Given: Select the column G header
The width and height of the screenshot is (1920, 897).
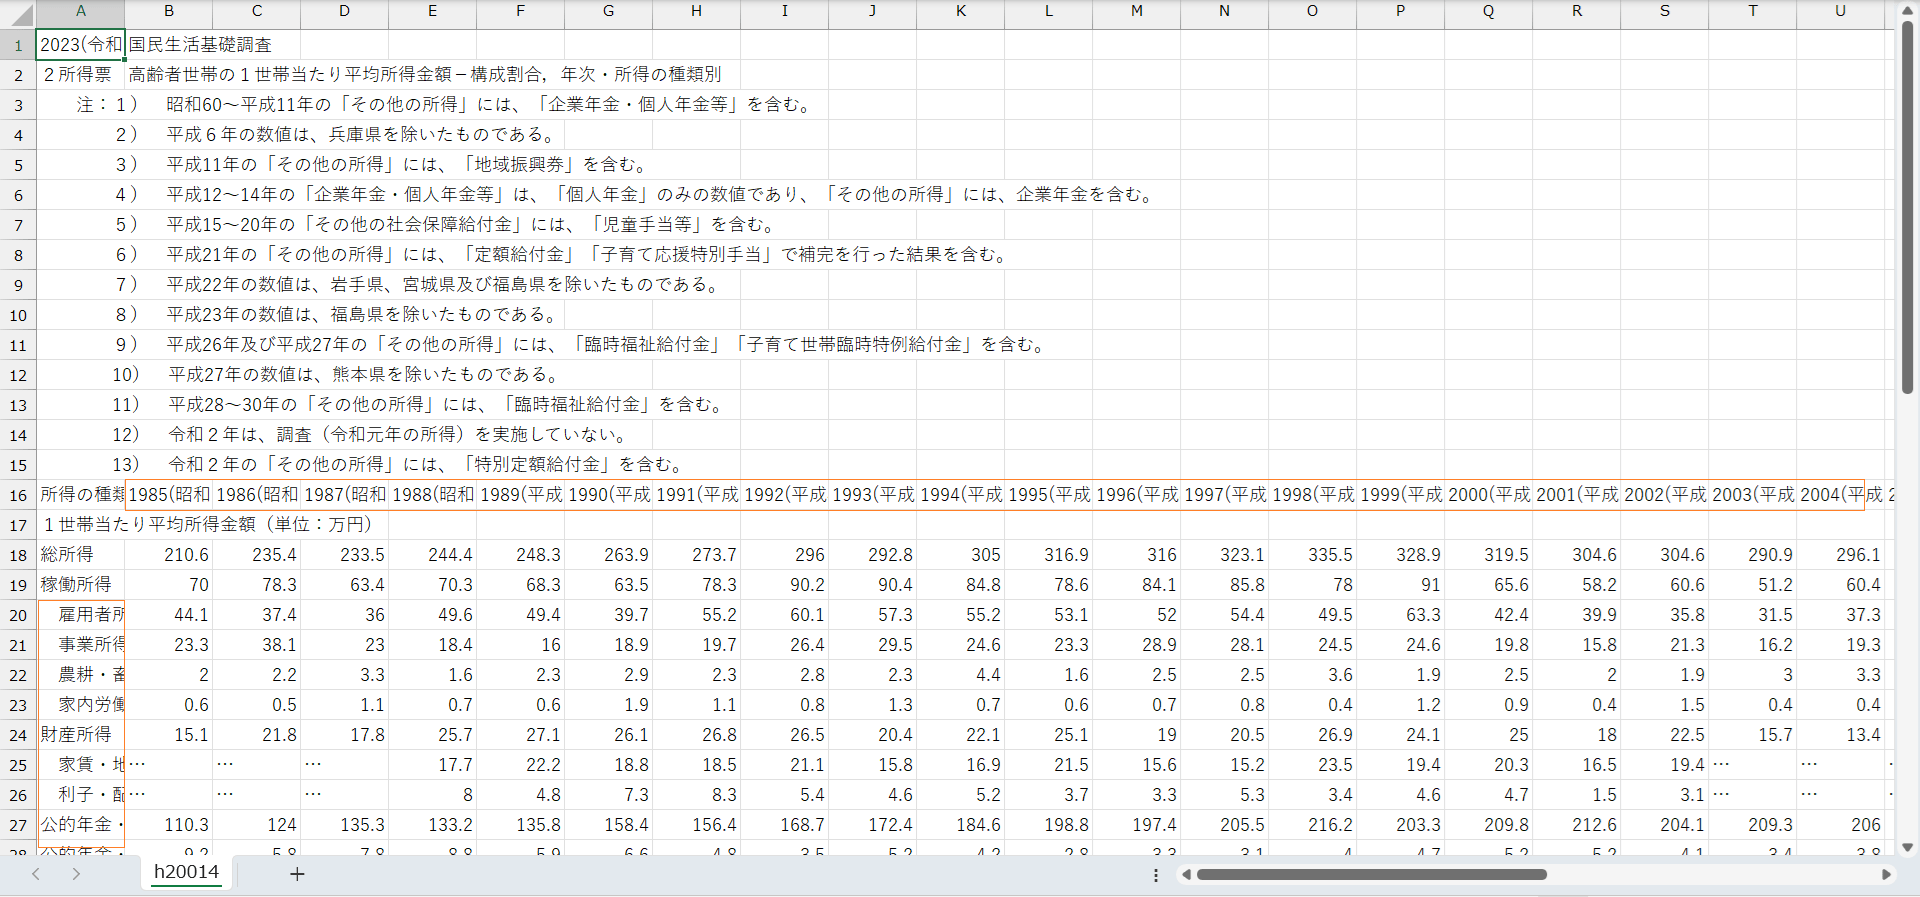Looking at the screenshot, I should coord(608,11).
